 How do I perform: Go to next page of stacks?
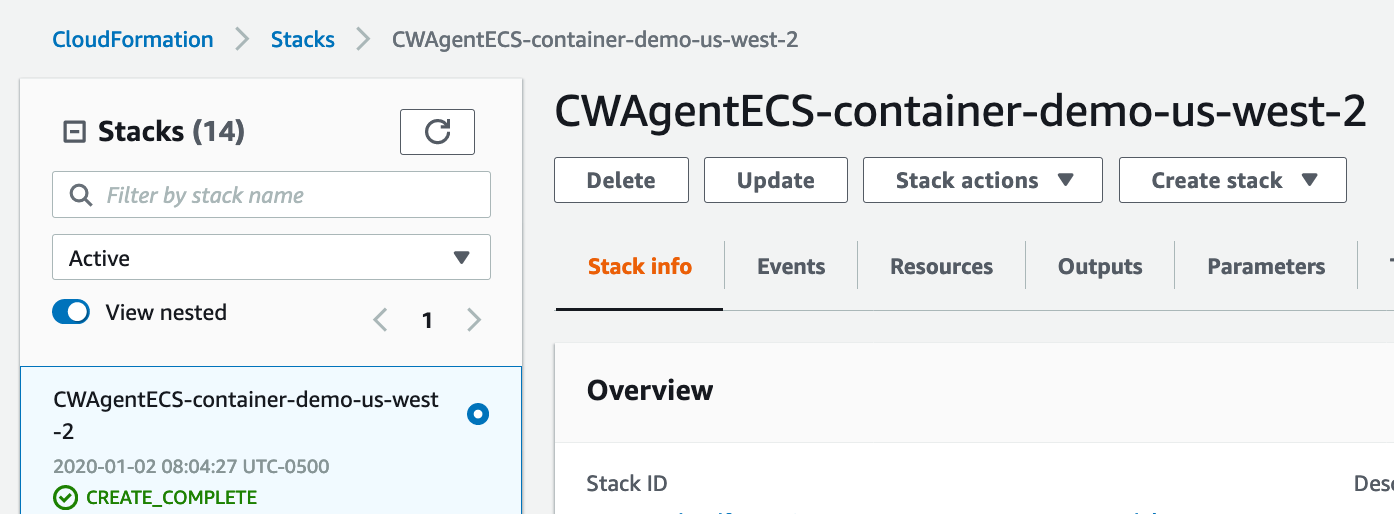point(474,320)
